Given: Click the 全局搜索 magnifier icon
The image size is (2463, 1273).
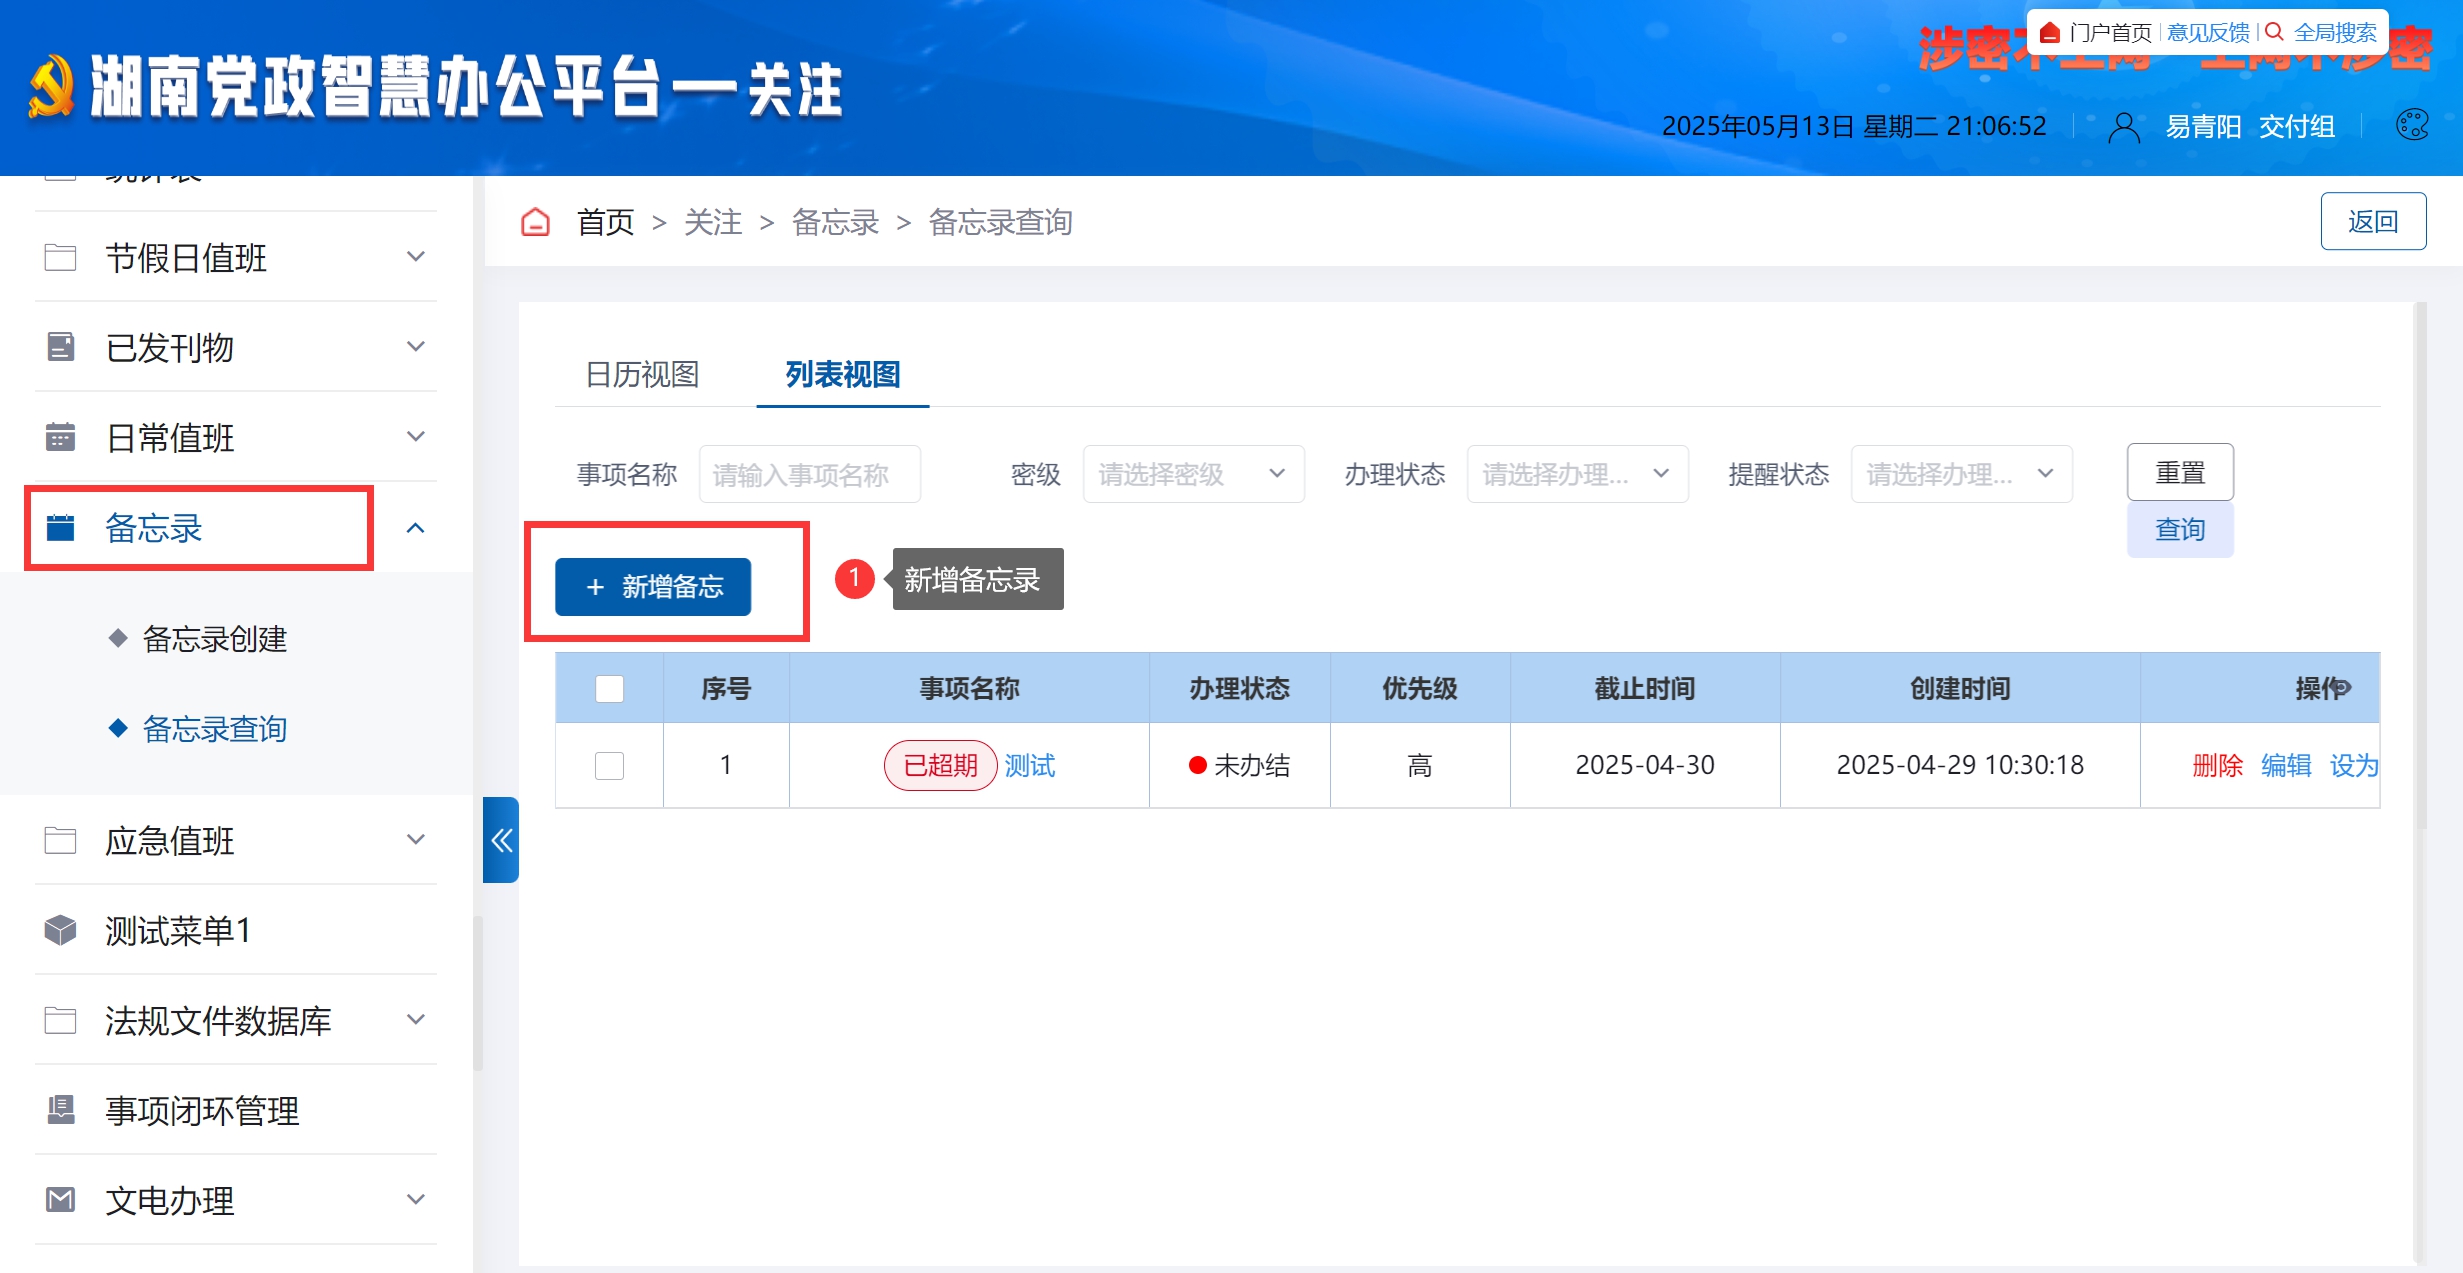Looking at the screenshot, I should pyautogui.click(x=2274, y=32).
